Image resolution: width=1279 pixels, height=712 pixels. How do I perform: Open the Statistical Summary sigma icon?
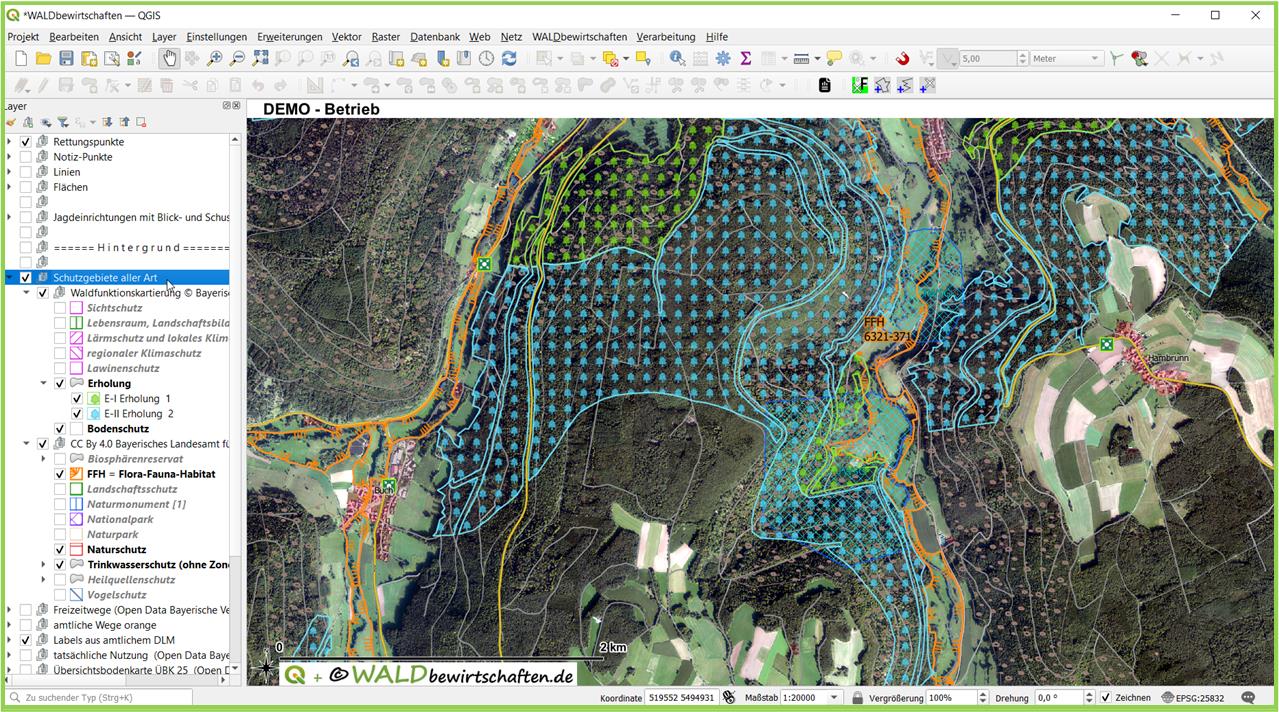[745, 59]
